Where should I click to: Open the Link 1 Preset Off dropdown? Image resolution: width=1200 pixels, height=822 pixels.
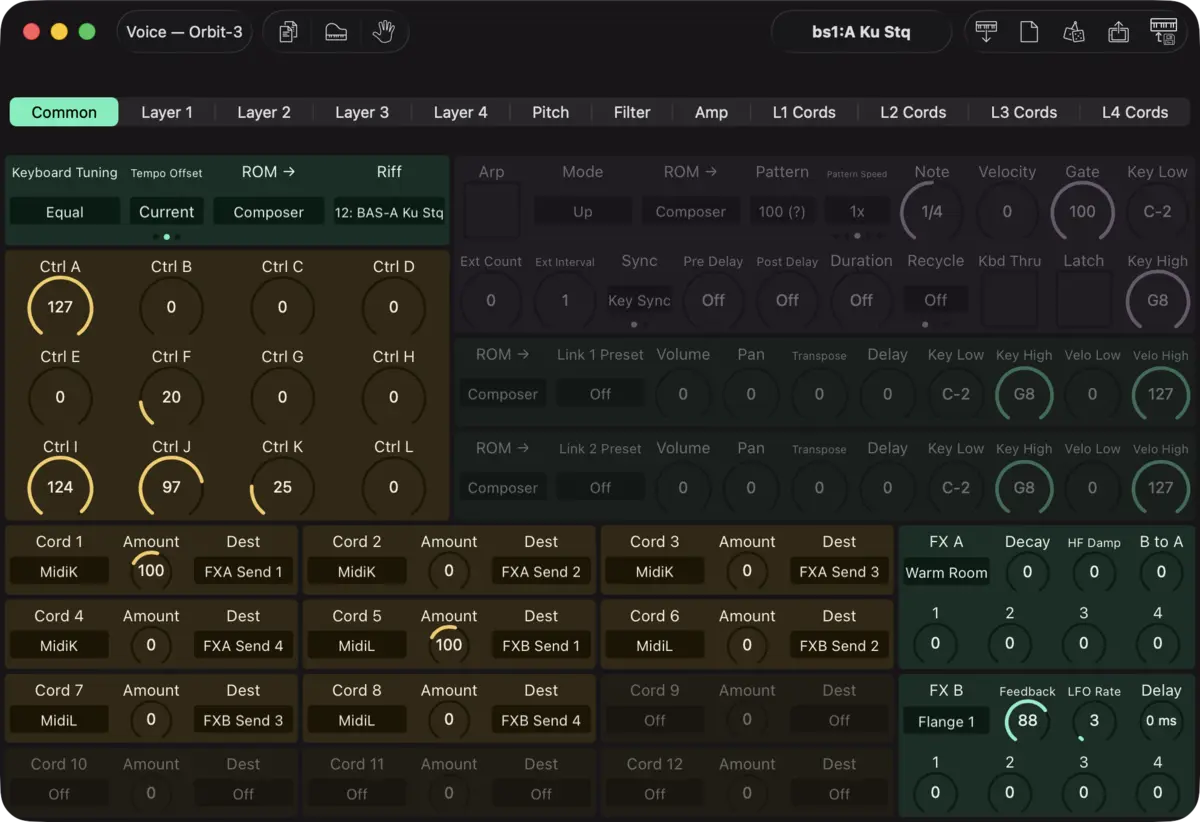pyautogui.click(x=600, y=394)
